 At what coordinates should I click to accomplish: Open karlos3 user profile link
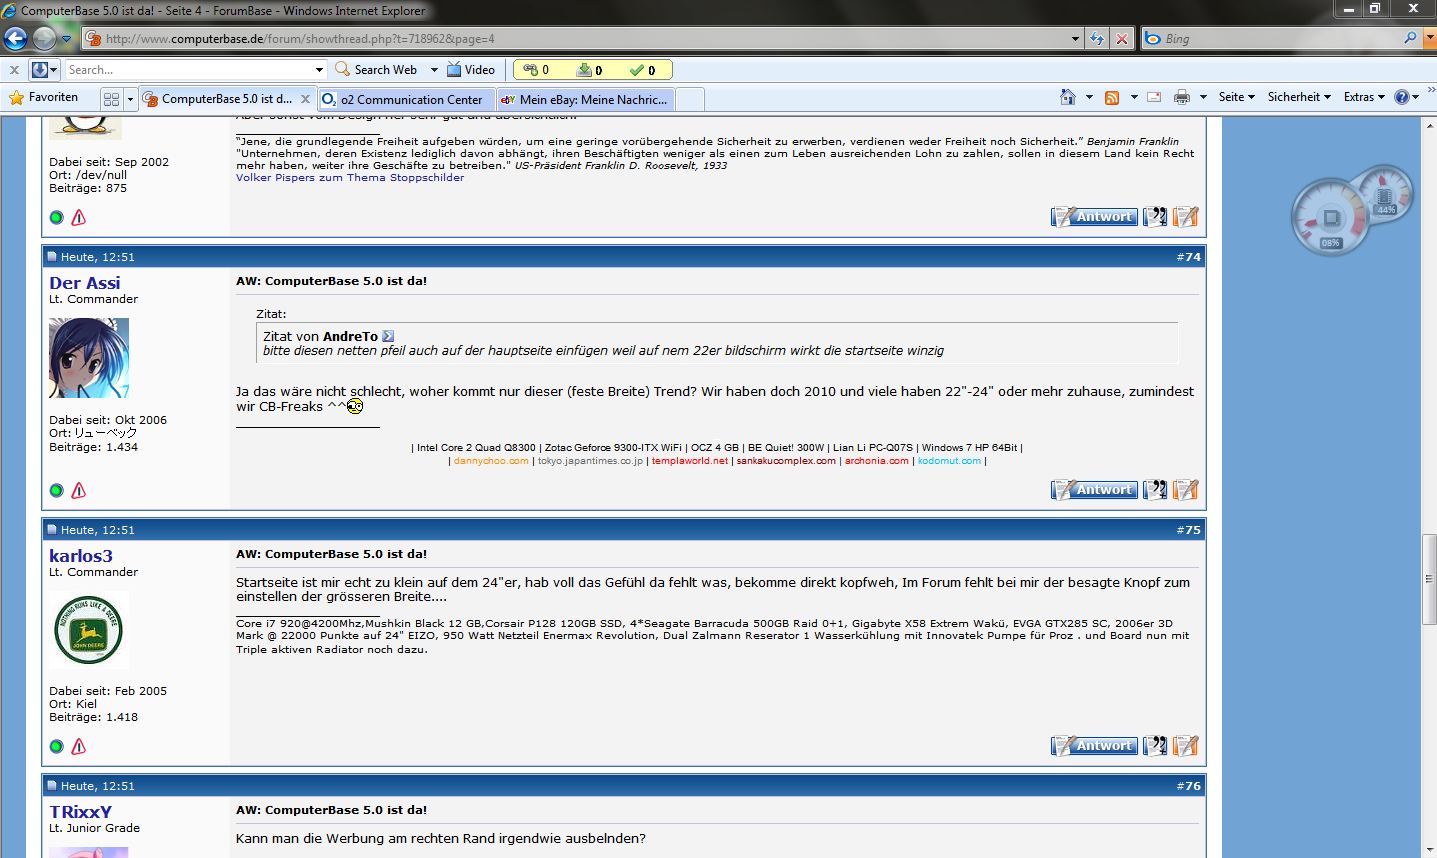pos(81,556)
